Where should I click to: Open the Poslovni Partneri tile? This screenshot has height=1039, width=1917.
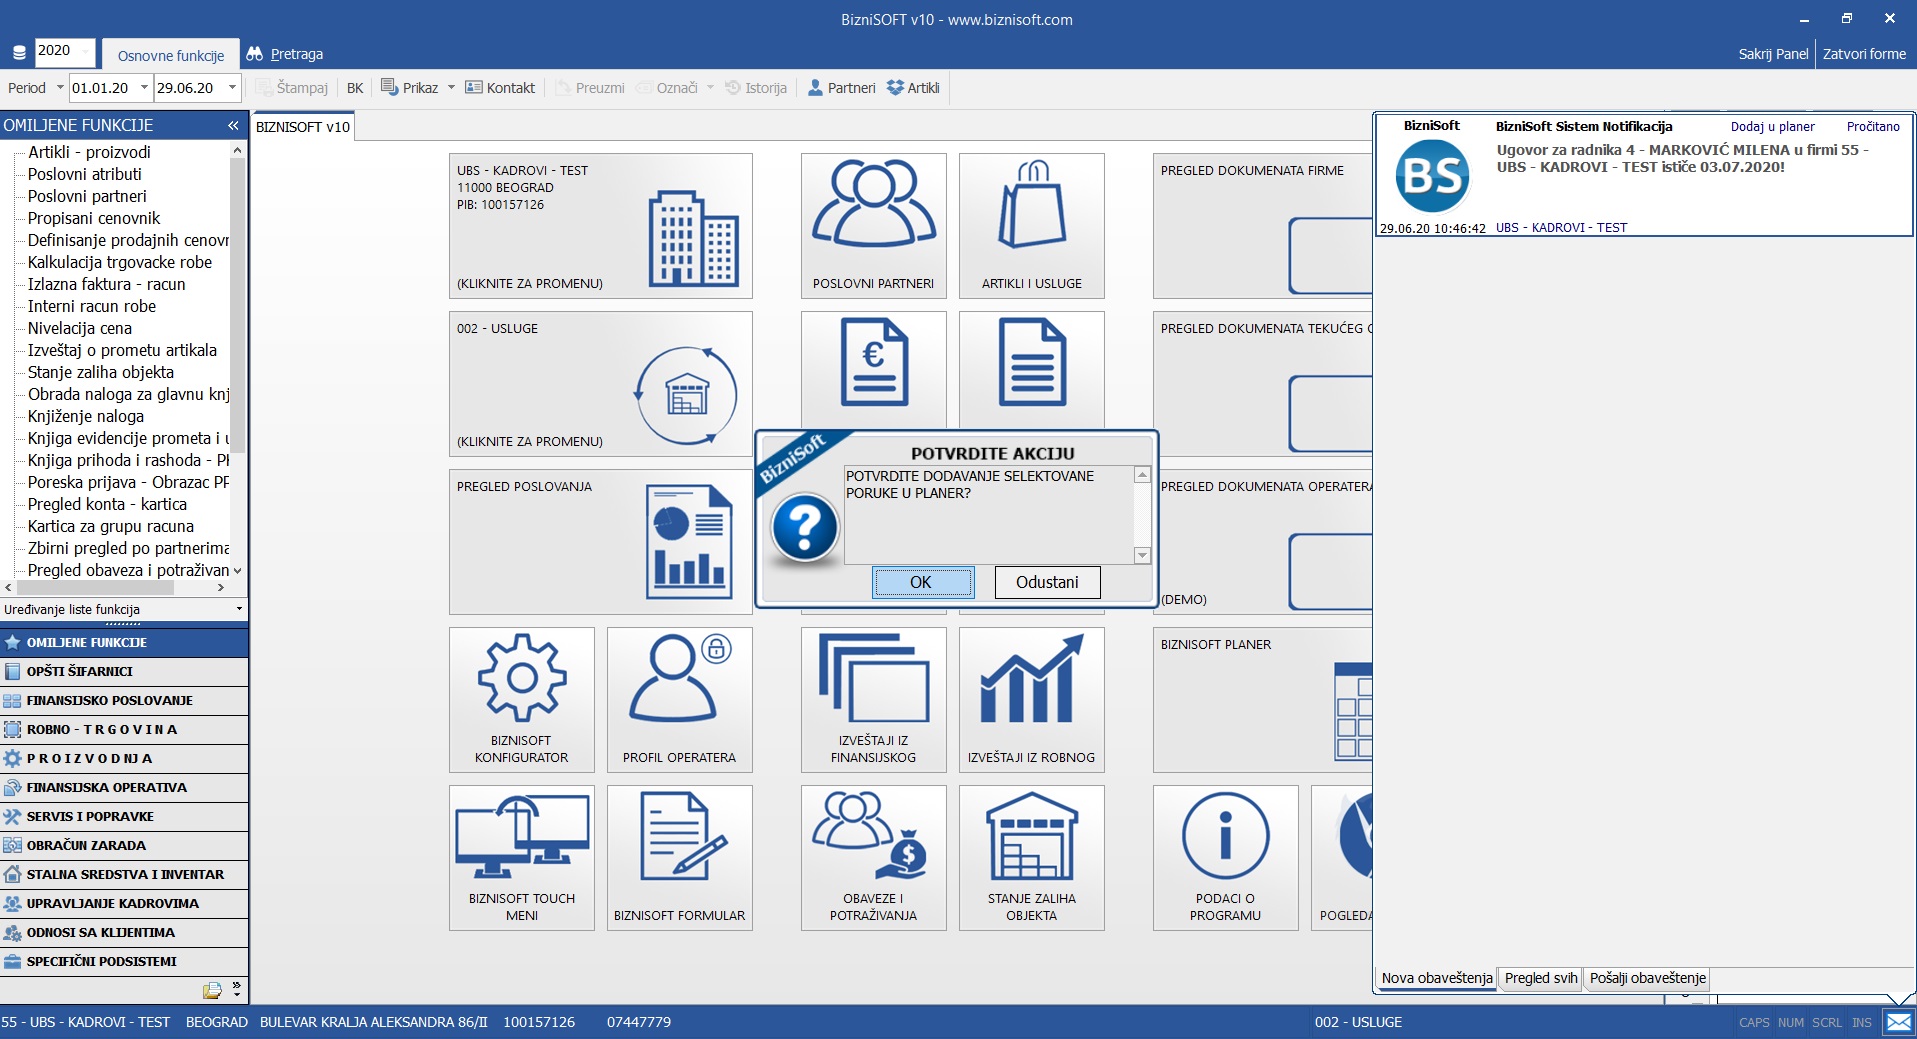[x=873, y=226]
